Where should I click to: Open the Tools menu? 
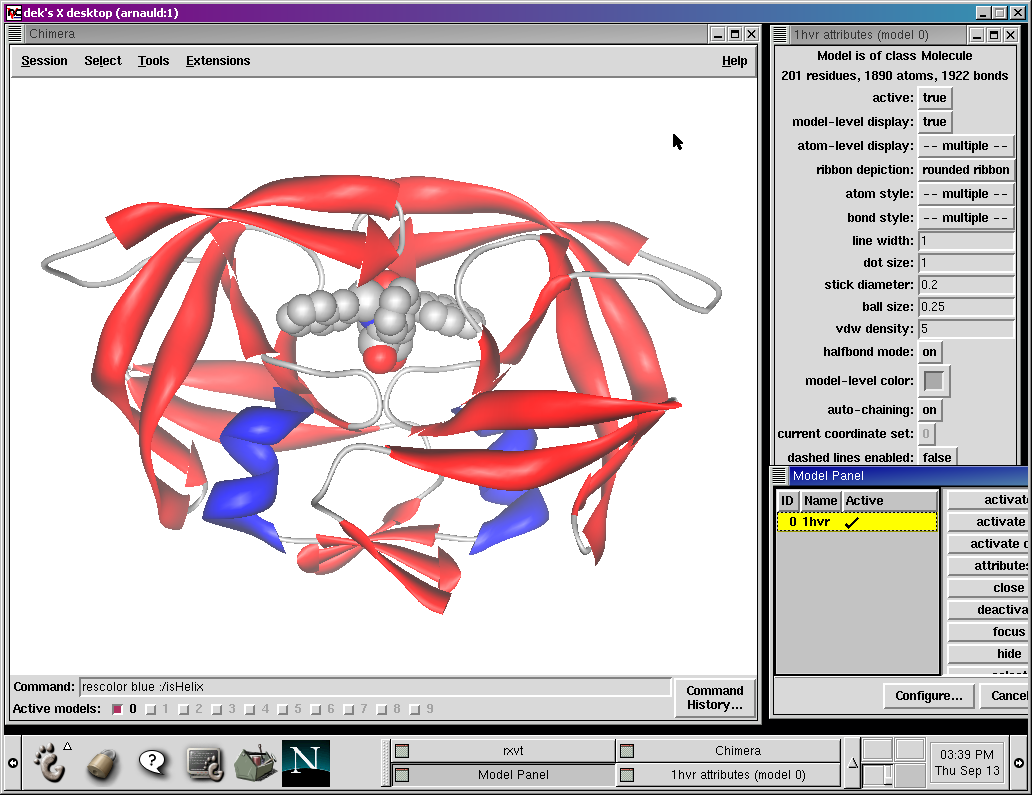(153, 61)
